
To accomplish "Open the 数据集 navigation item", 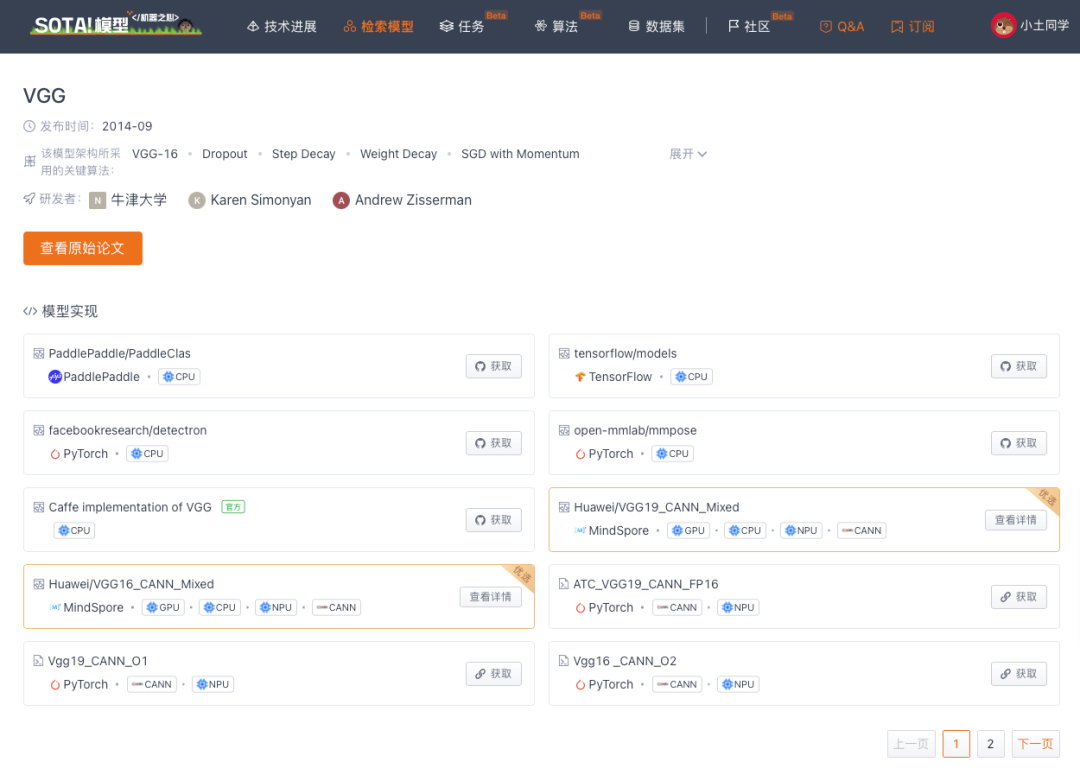I will [x=656, y=26].
